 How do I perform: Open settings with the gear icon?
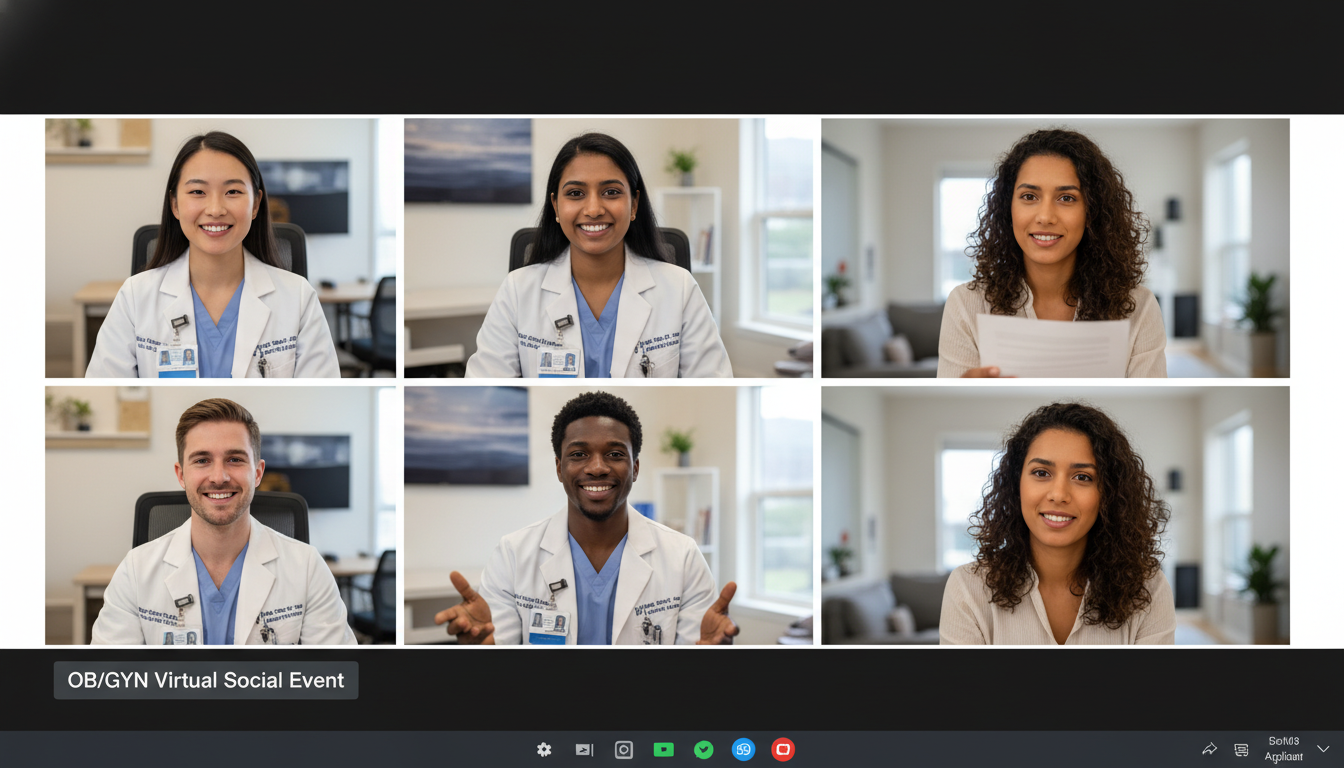point(543,749)
